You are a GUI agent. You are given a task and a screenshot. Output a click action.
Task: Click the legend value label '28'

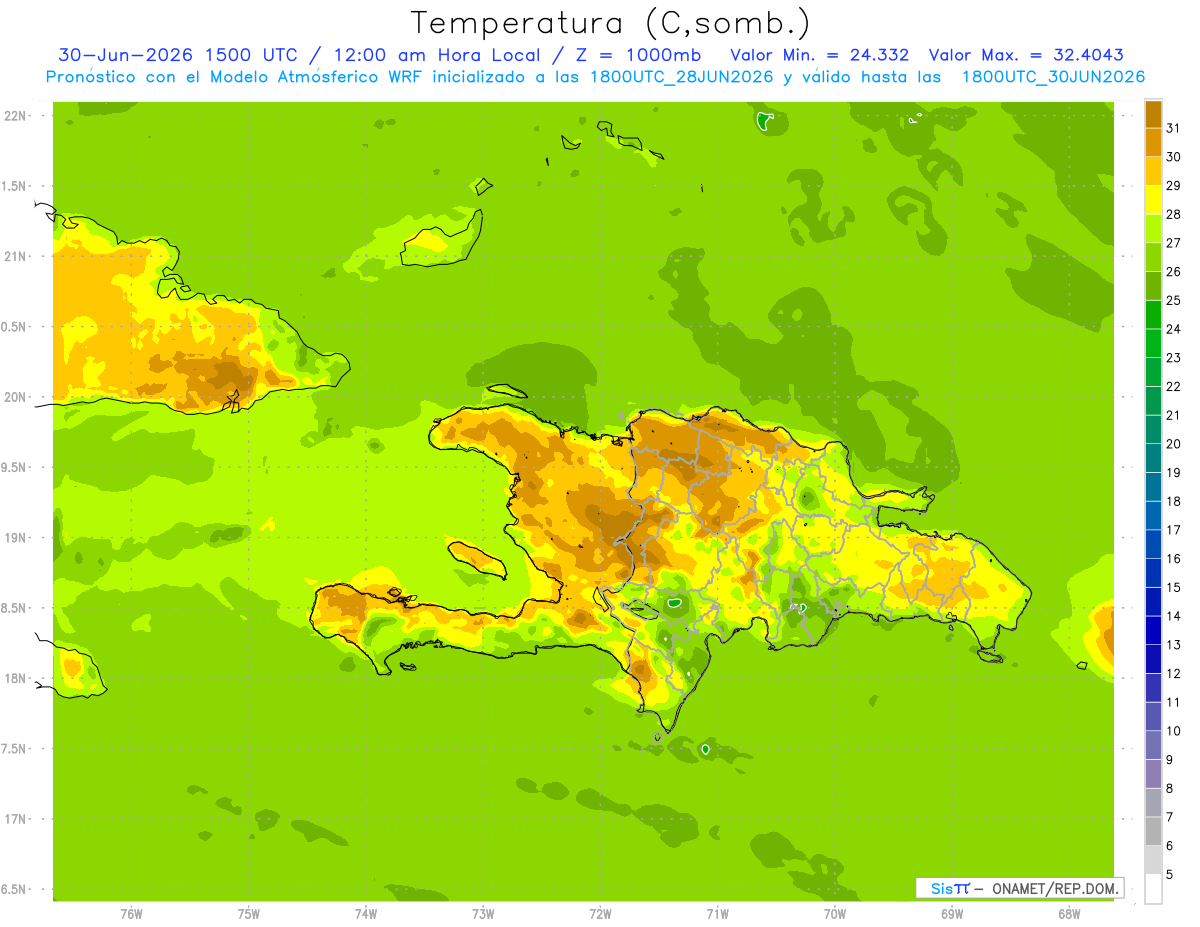point(1174,215)
